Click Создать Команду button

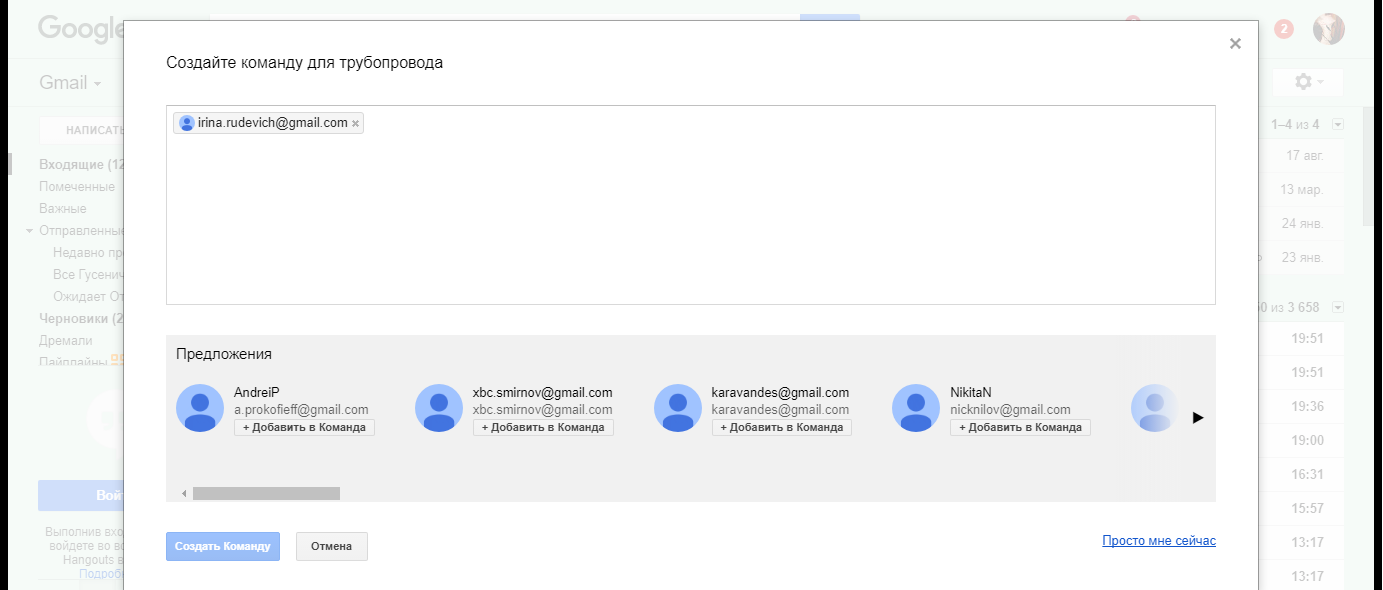click(x=223, y=546)
